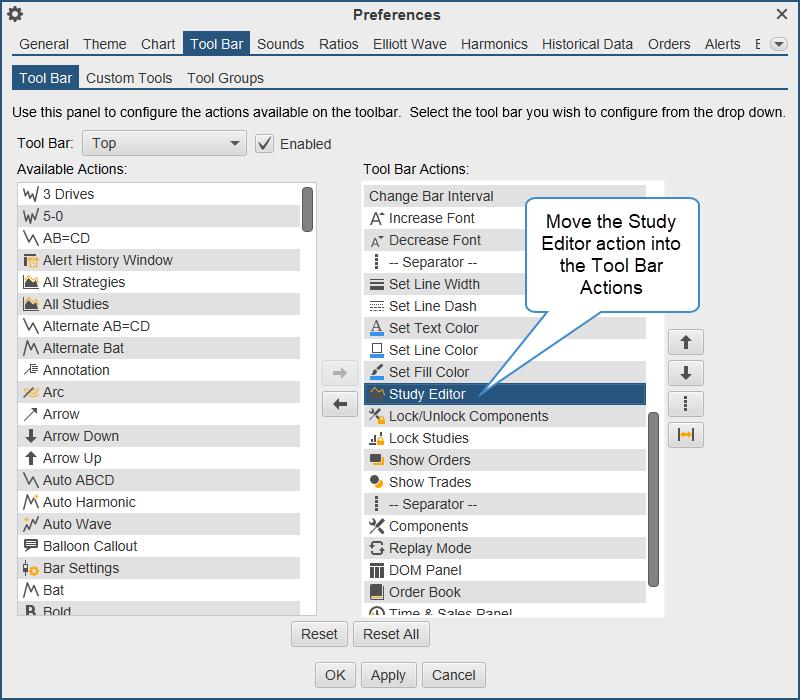Screen dimensions: 800x700
Task: Click the Available Actions list scrollbar
Action: [x=308, y=210]
